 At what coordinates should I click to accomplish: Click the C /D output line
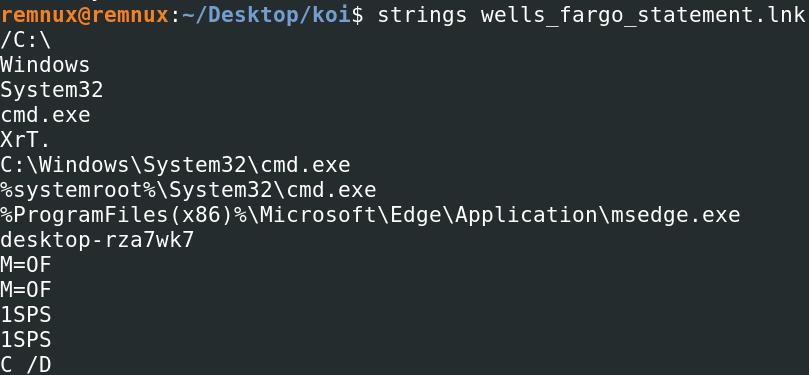pos(26,364)
